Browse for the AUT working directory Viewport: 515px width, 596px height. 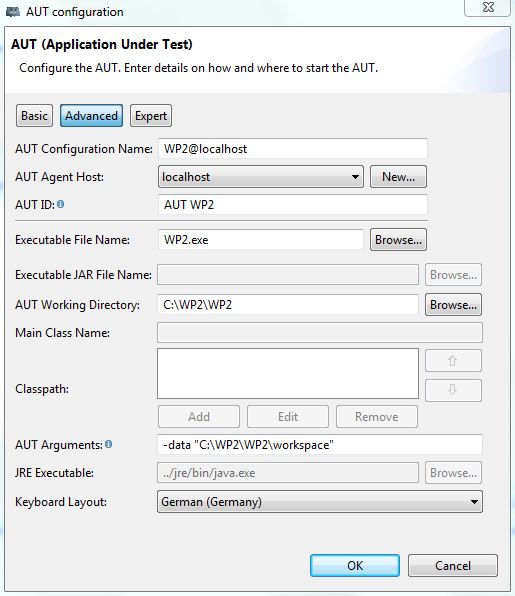[453, 305]
